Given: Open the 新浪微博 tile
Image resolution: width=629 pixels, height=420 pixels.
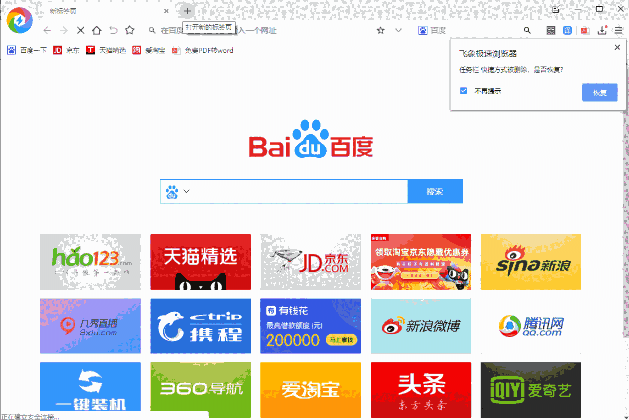Looking at the screenshot, I should [421, 326].
